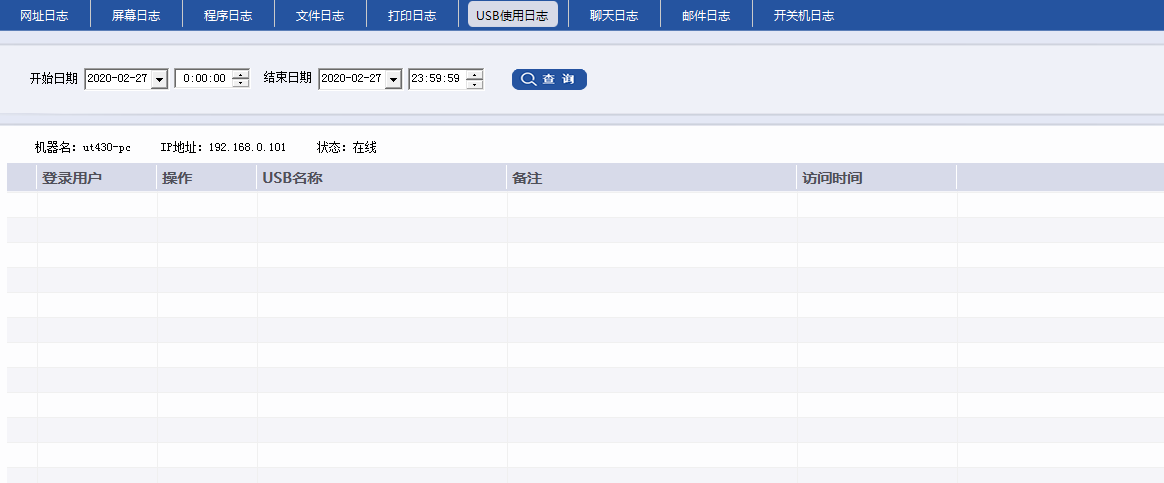Open the 聊天日志 tab
The image size is (1164, 483).
(614, 15)
